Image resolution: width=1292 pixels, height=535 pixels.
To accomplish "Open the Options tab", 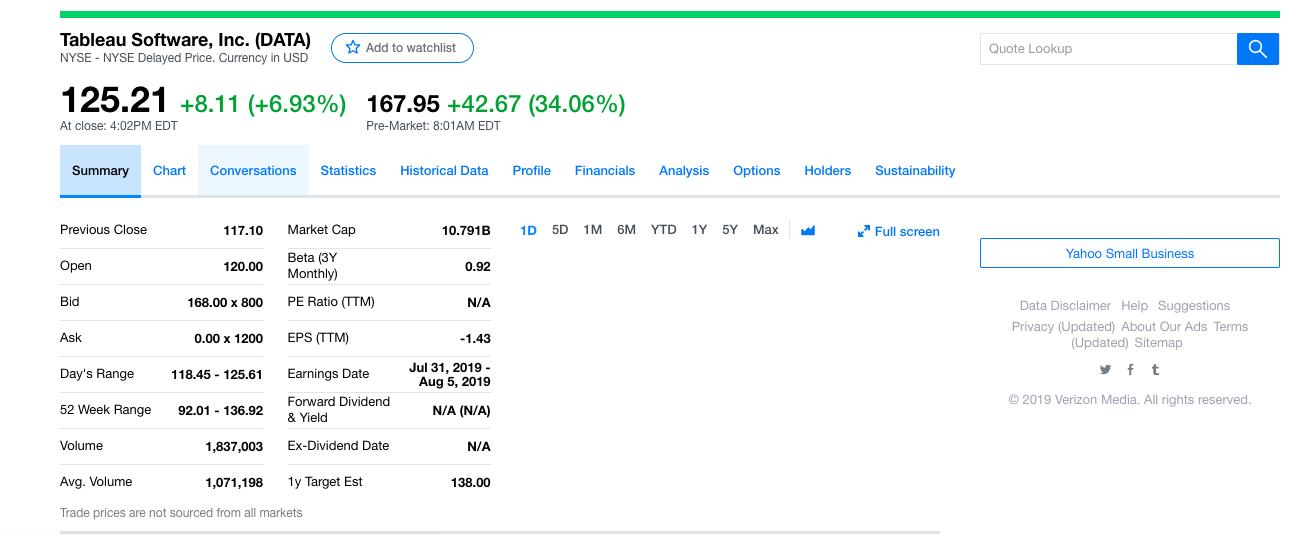I will pyautogui.click(x=757, y=171).
